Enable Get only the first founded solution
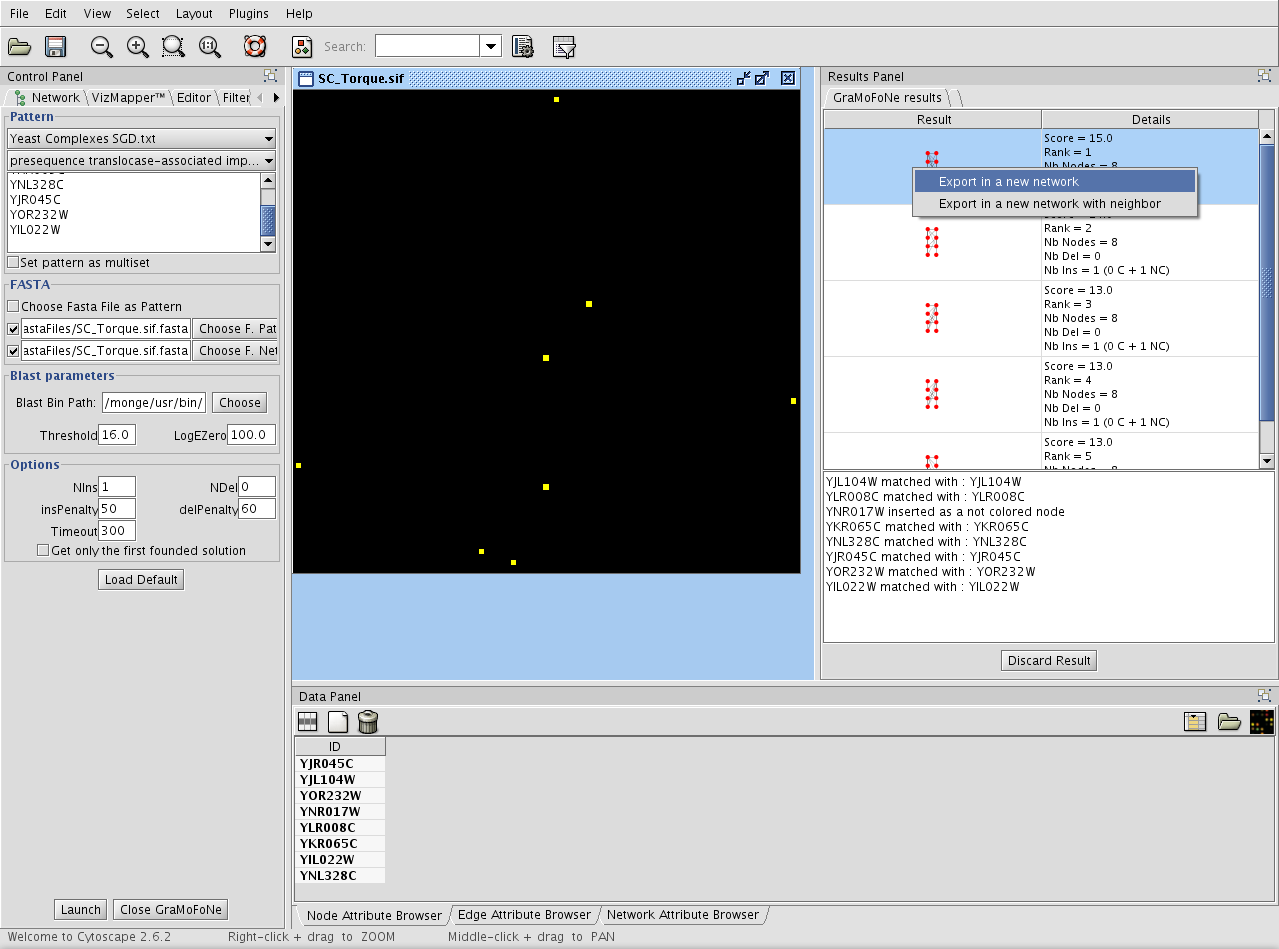This screenshot has width=1279, height=949. (x=43, y=551)
